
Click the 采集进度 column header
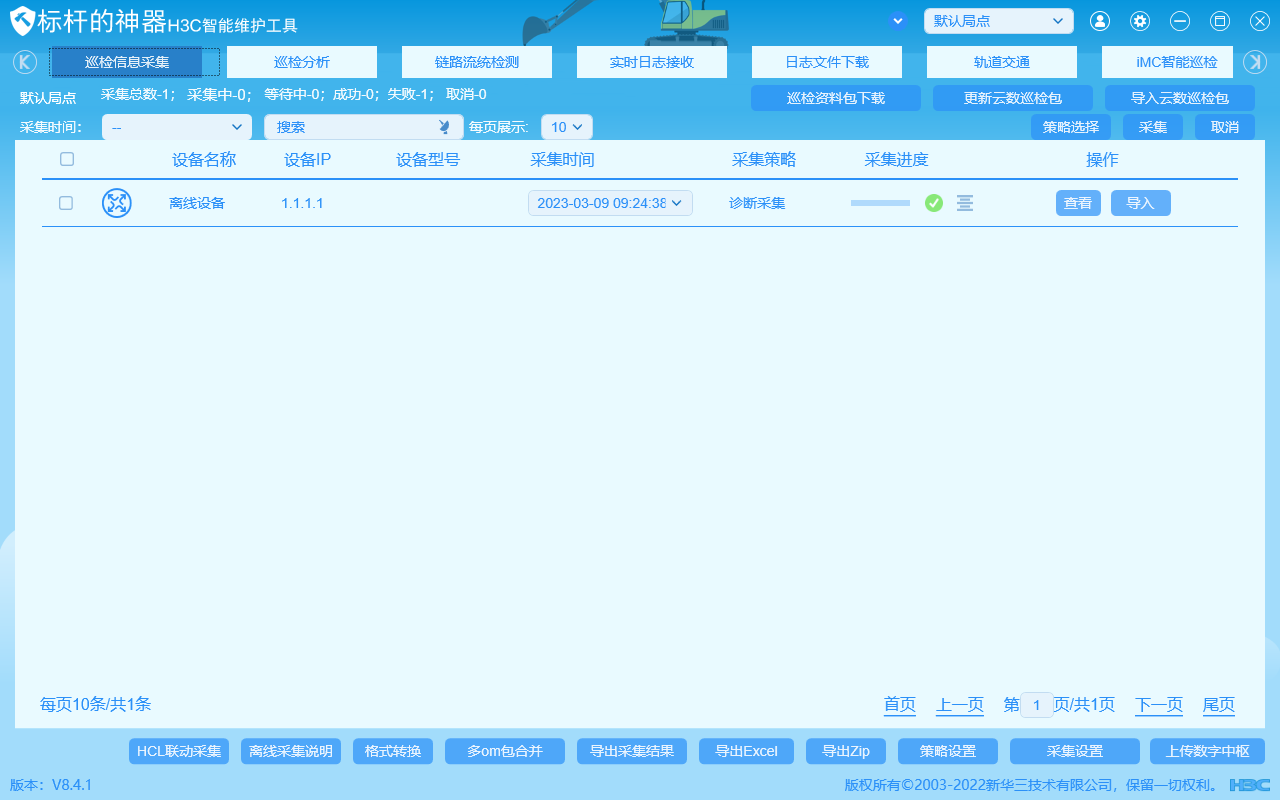tap(897, 160)
